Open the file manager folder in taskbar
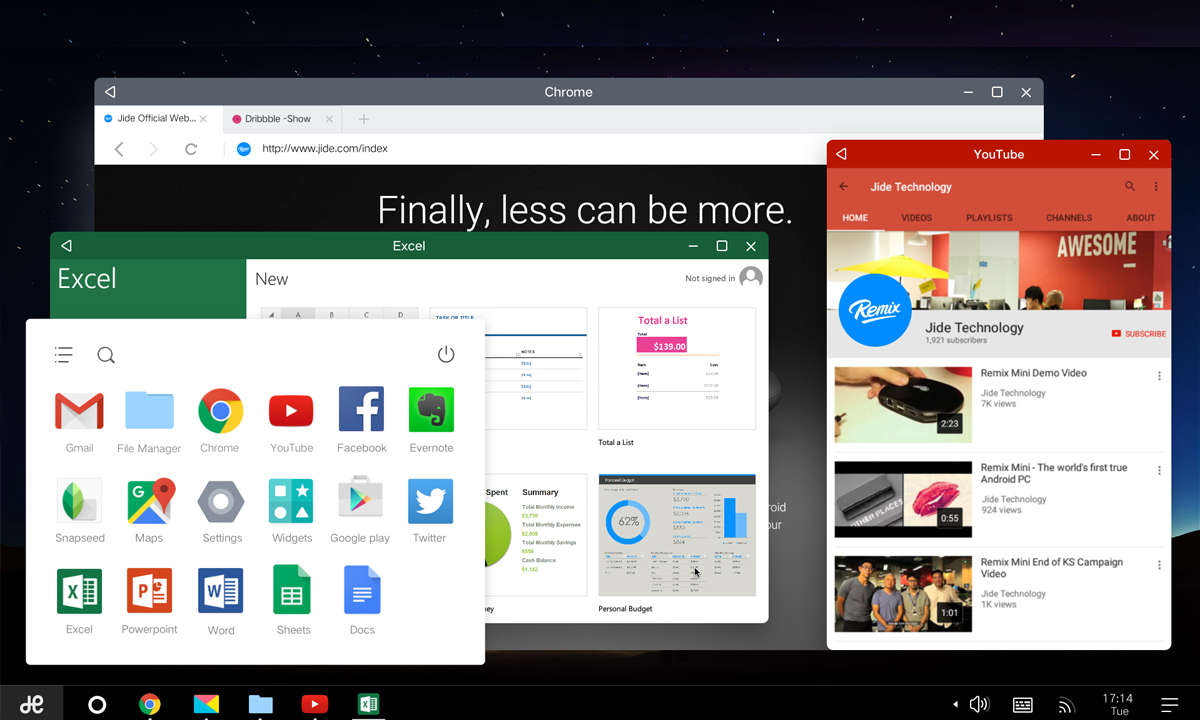Image resolution: width=1200 pixels, height=720 pixels. (260, 704)
